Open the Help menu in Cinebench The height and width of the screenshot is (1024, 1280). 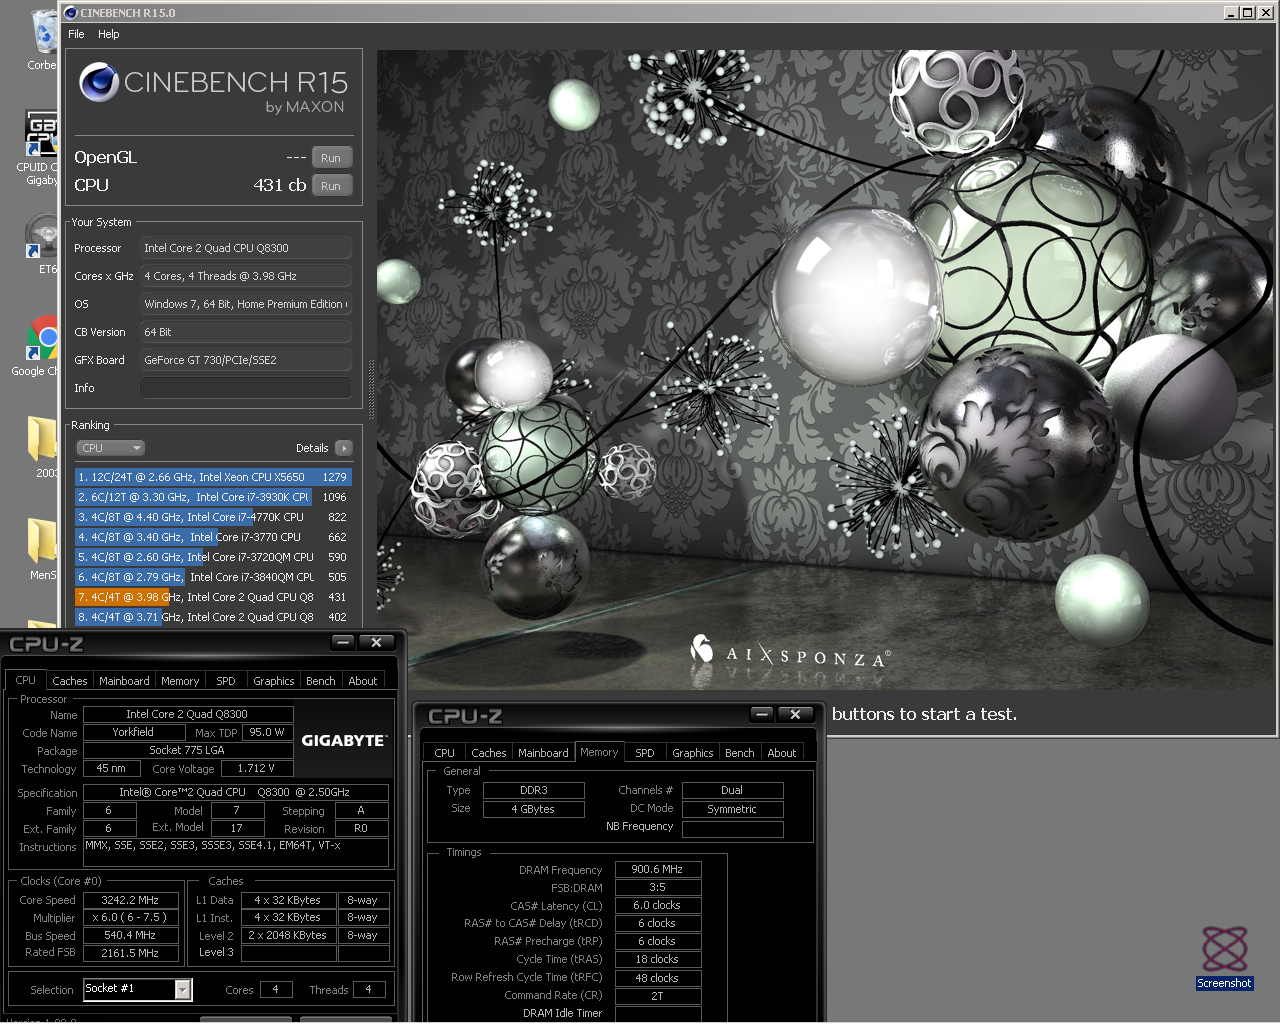[x=108, y=34]
